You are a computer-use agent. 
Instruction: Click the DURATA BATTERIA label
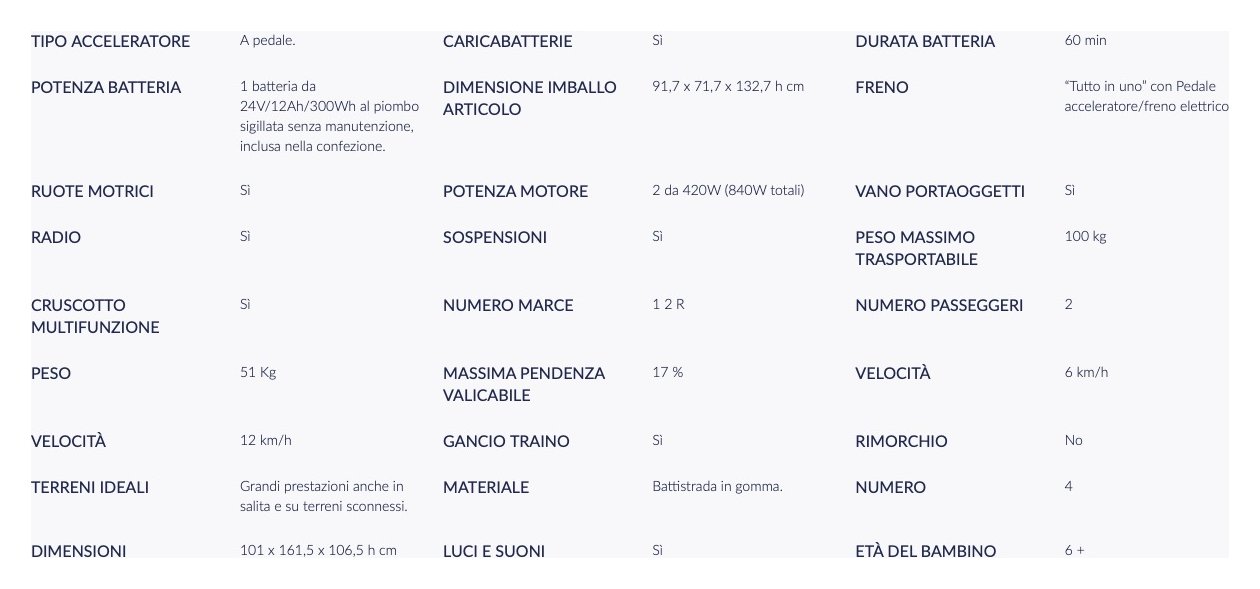[925, 42]
